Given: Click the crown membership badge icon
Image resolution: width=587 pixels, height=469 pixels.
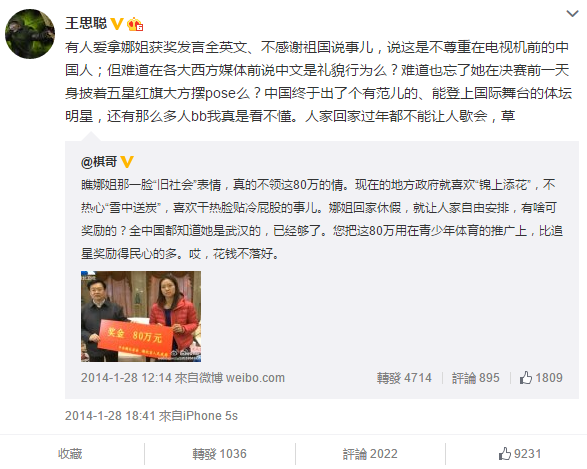Looking at the screenshot, I should (x=135, y=24).
